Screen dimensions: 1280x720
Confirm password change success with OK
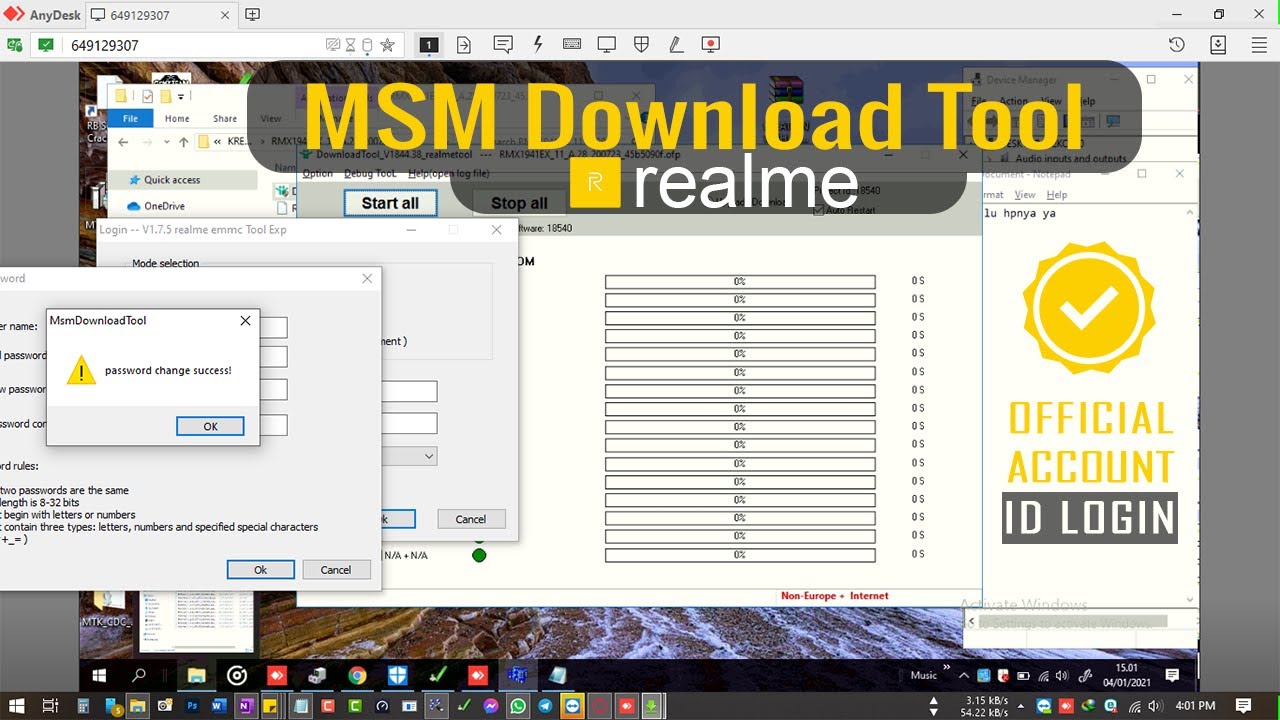click(210, 426)
